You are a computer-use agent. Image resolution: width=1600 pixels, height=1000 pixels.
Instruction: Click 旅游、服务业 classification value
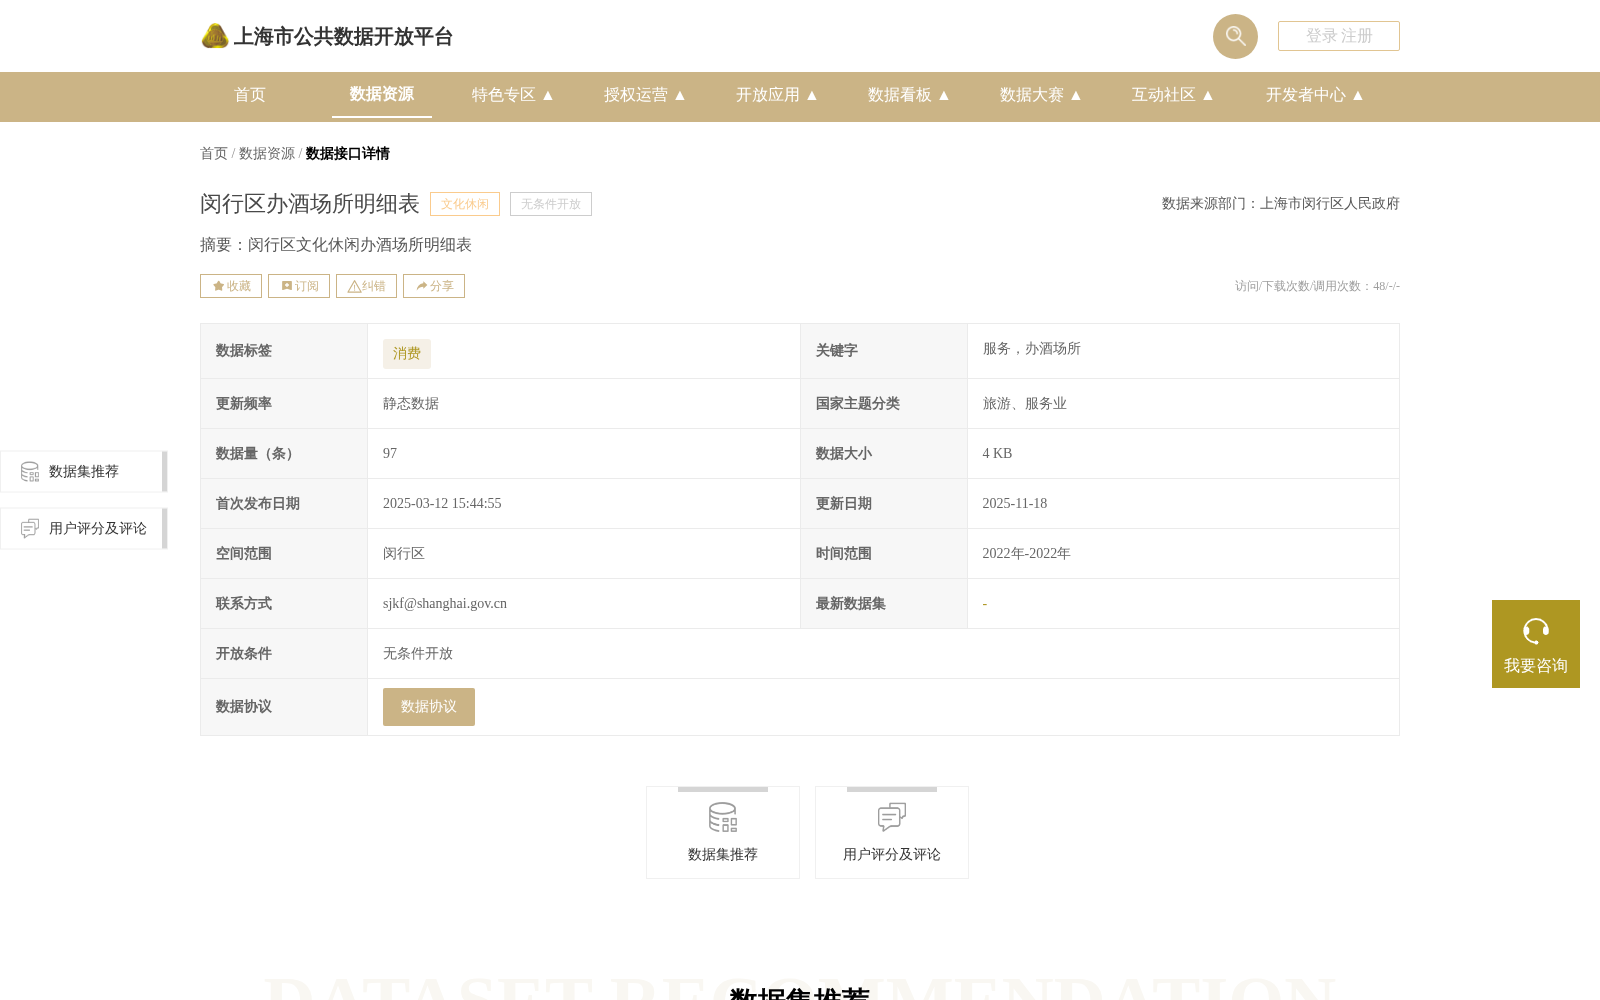tap(1025, 404)
